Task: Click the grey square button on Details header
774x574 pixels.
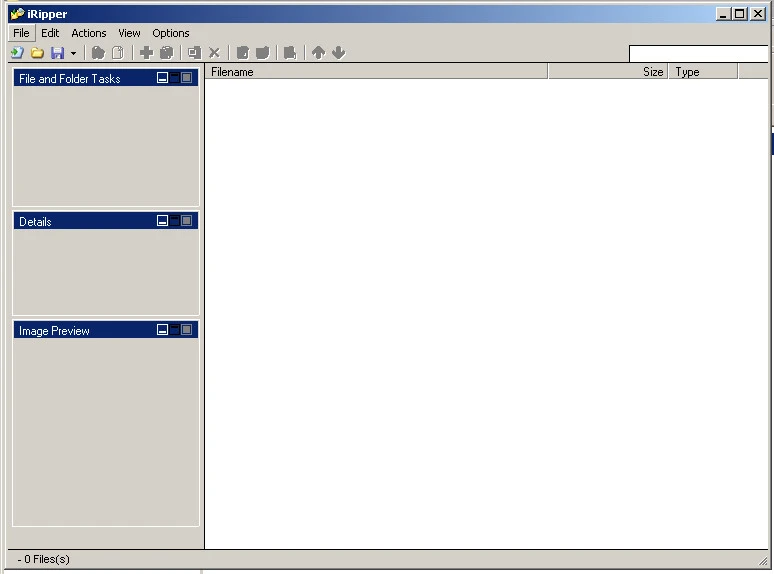Action: click(x=187, y=221)
